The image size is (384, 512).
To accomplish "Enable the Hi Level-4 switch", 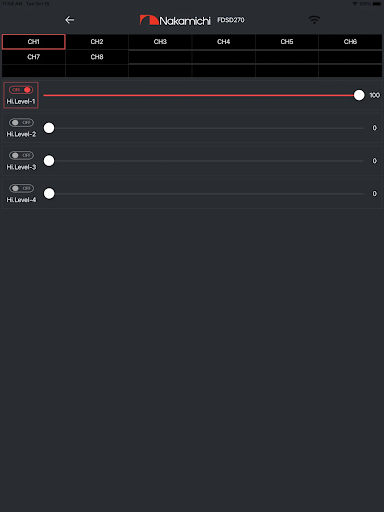I will point(21,188).
